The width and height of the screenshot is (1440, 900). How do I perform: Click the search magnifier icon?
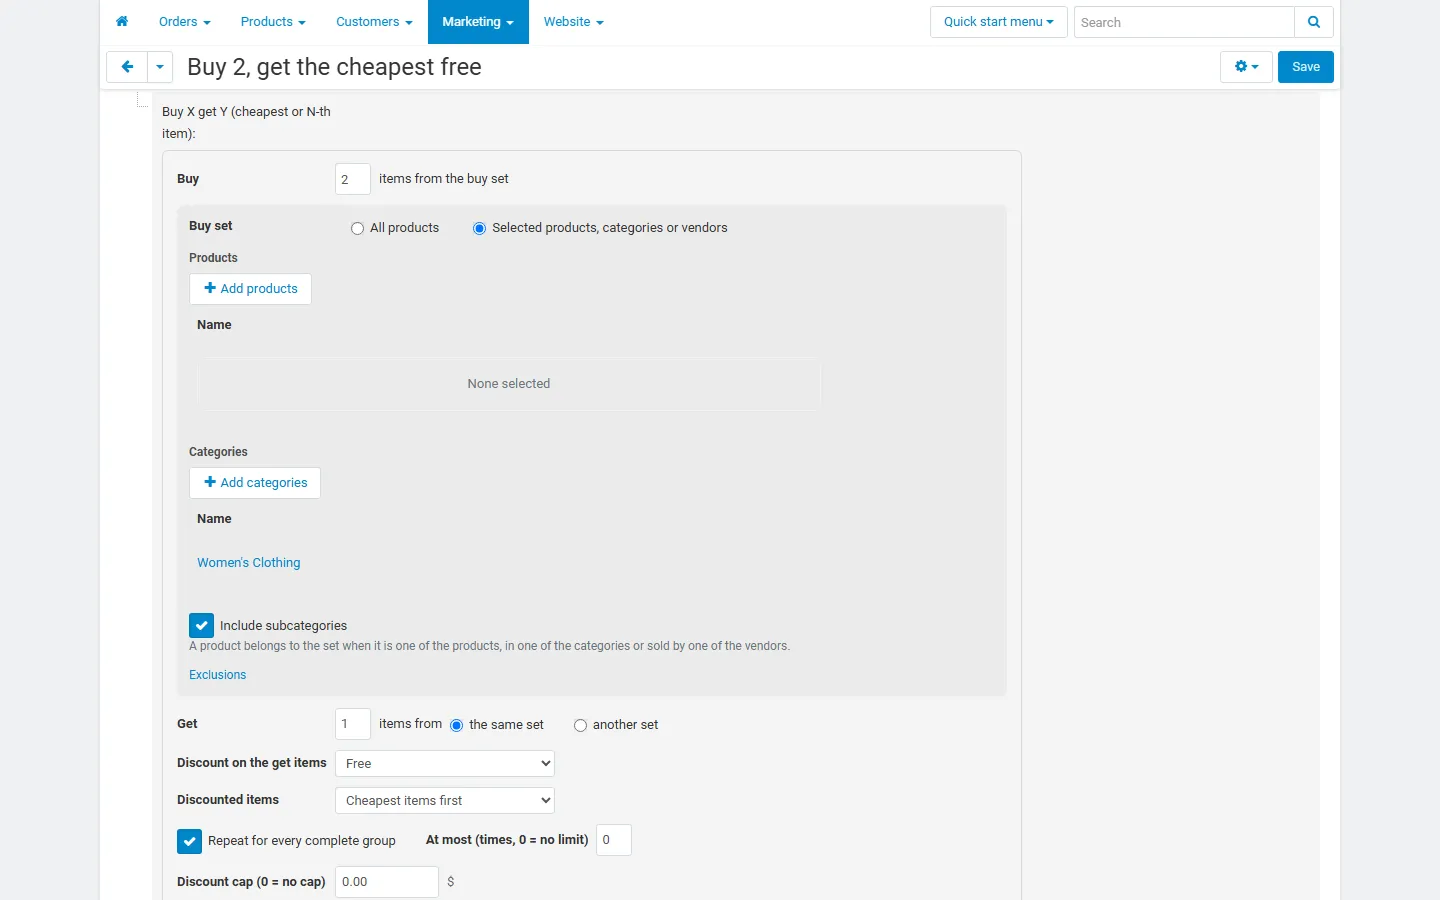[x=1314, y=22]
